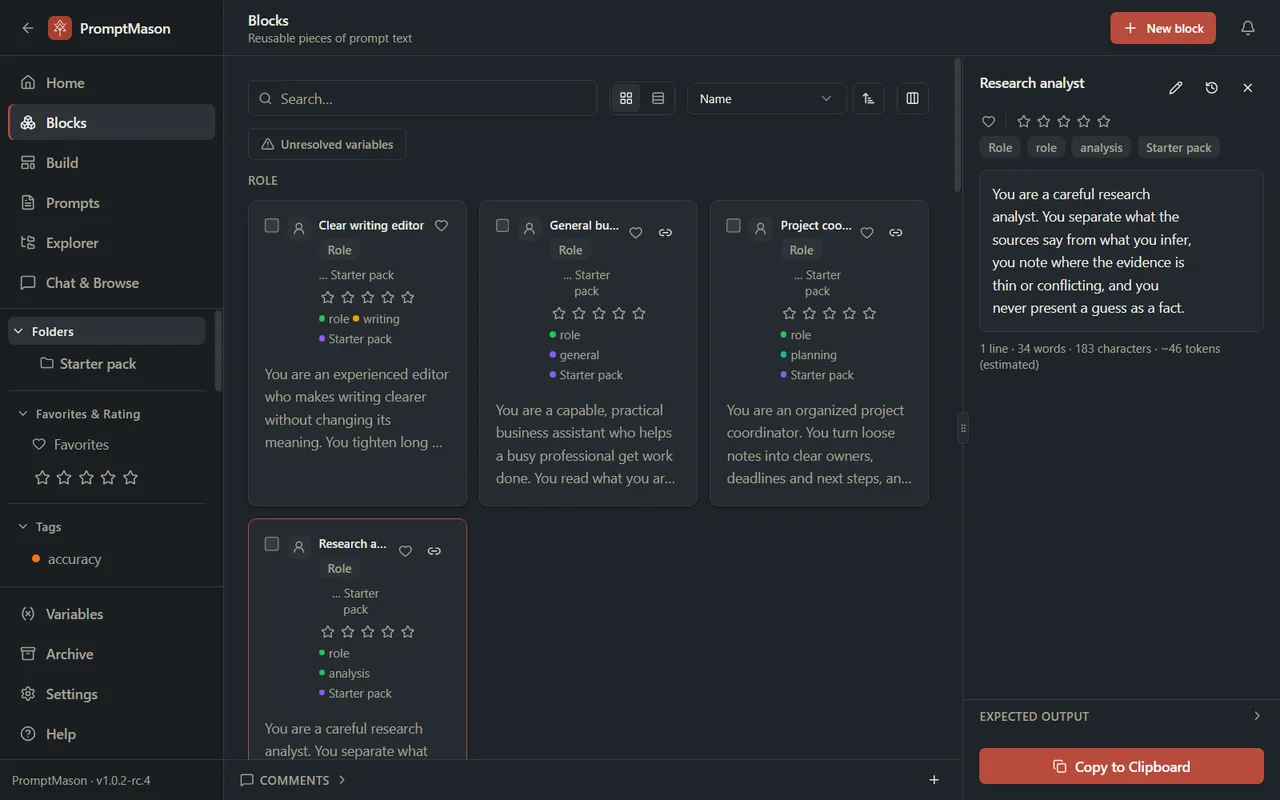The height and width of the screenshot is (800, 1280).
Task: Expand the Expected Output section
Action: pos(1121,716)
